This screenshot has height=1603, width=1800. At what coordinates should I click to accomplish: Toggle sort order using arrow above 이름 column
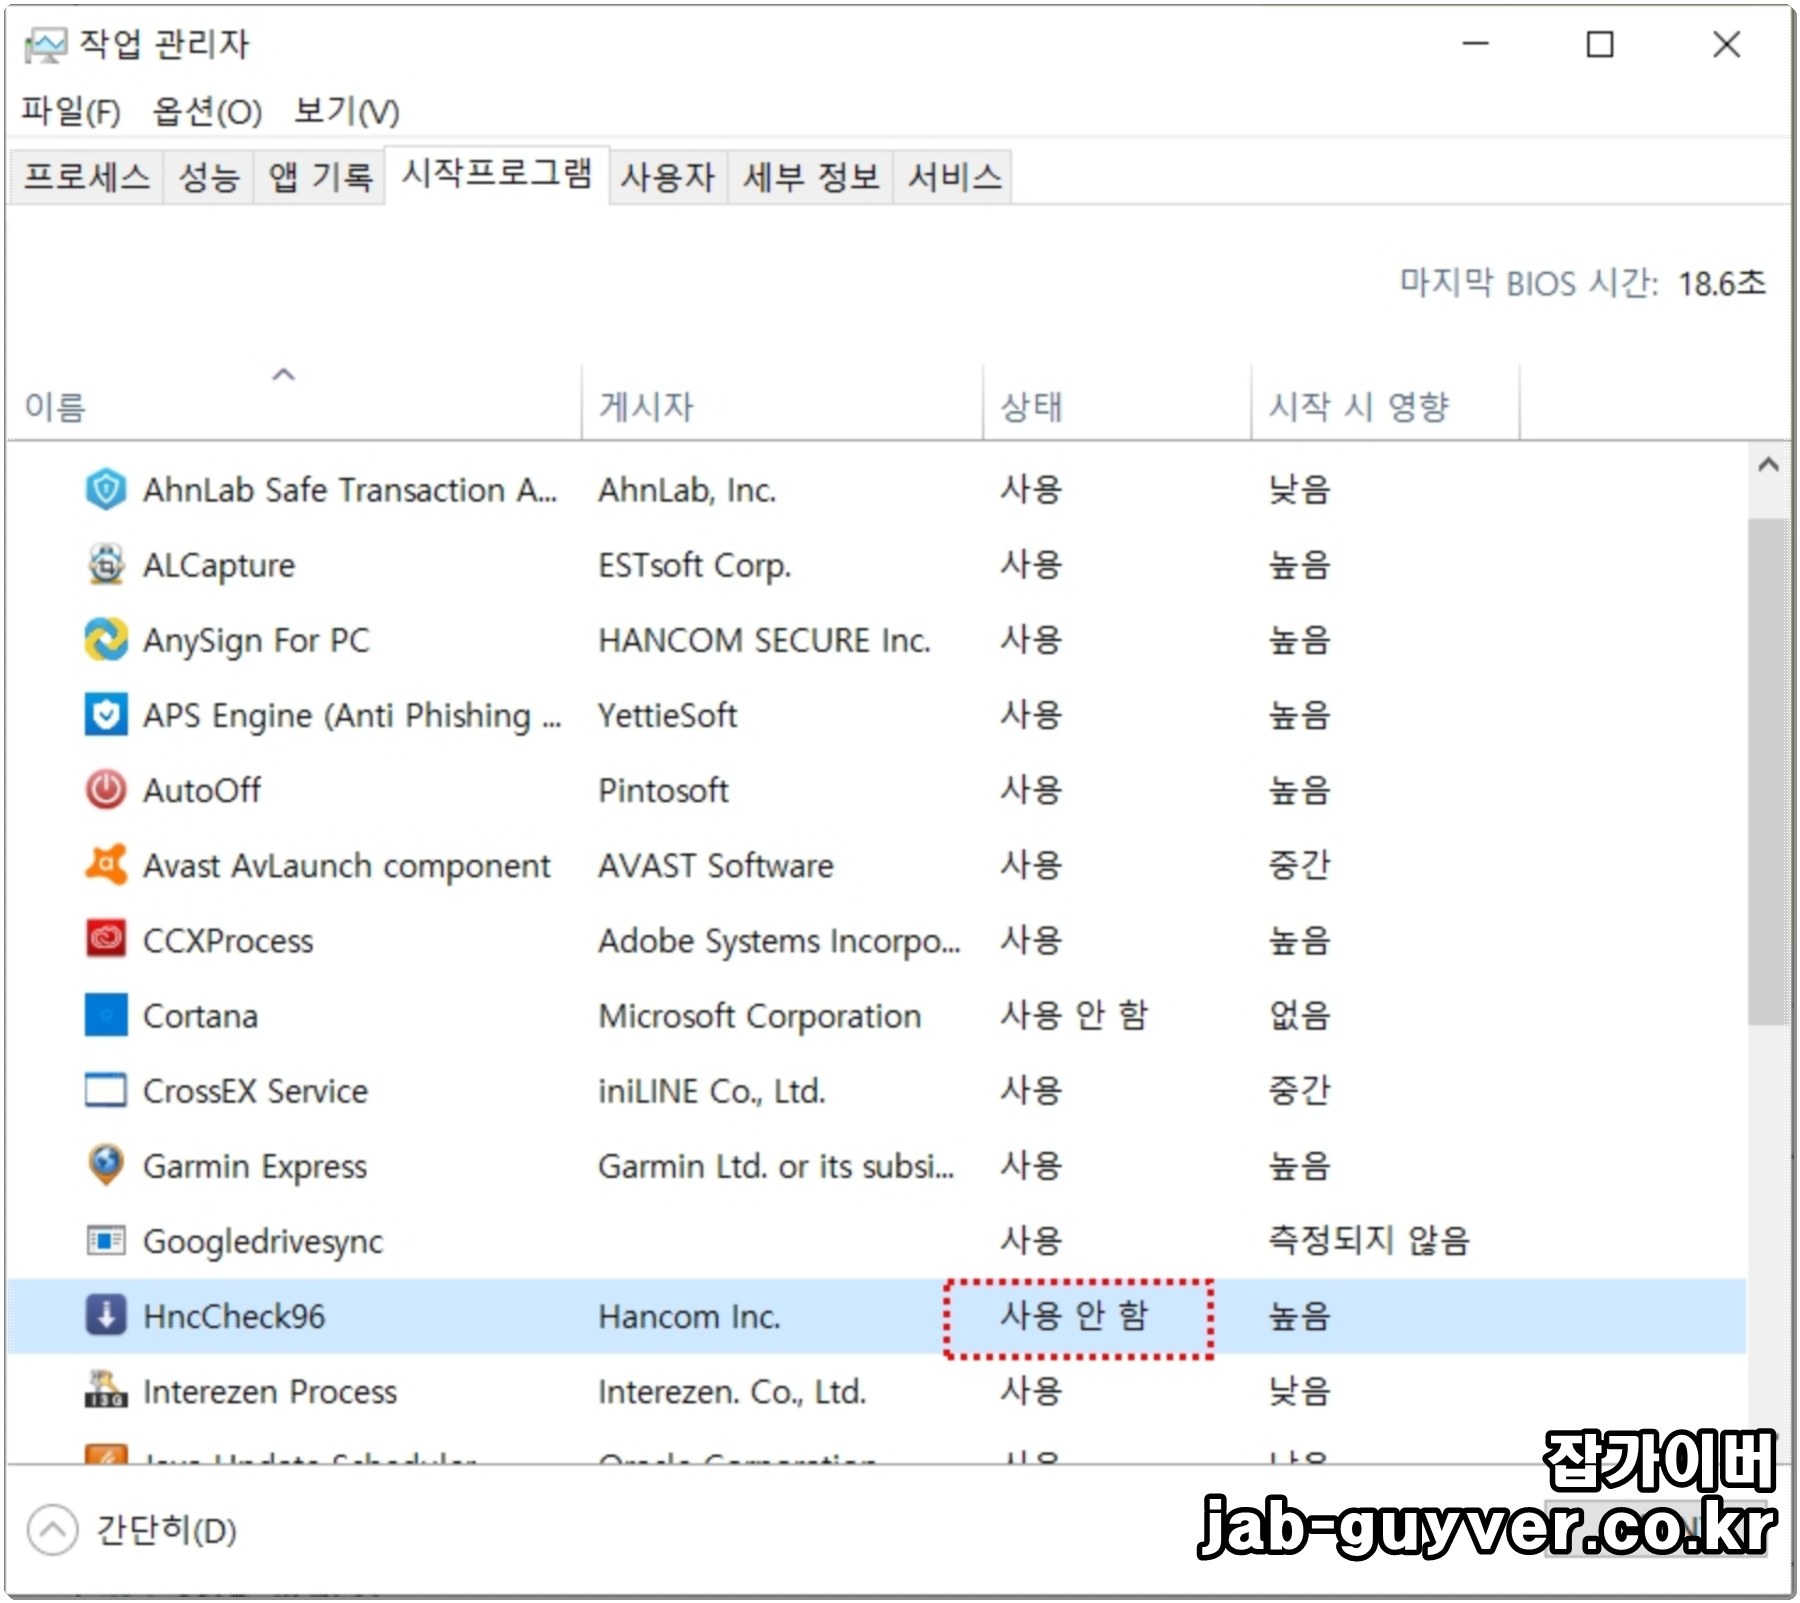(x=284, y=375)
